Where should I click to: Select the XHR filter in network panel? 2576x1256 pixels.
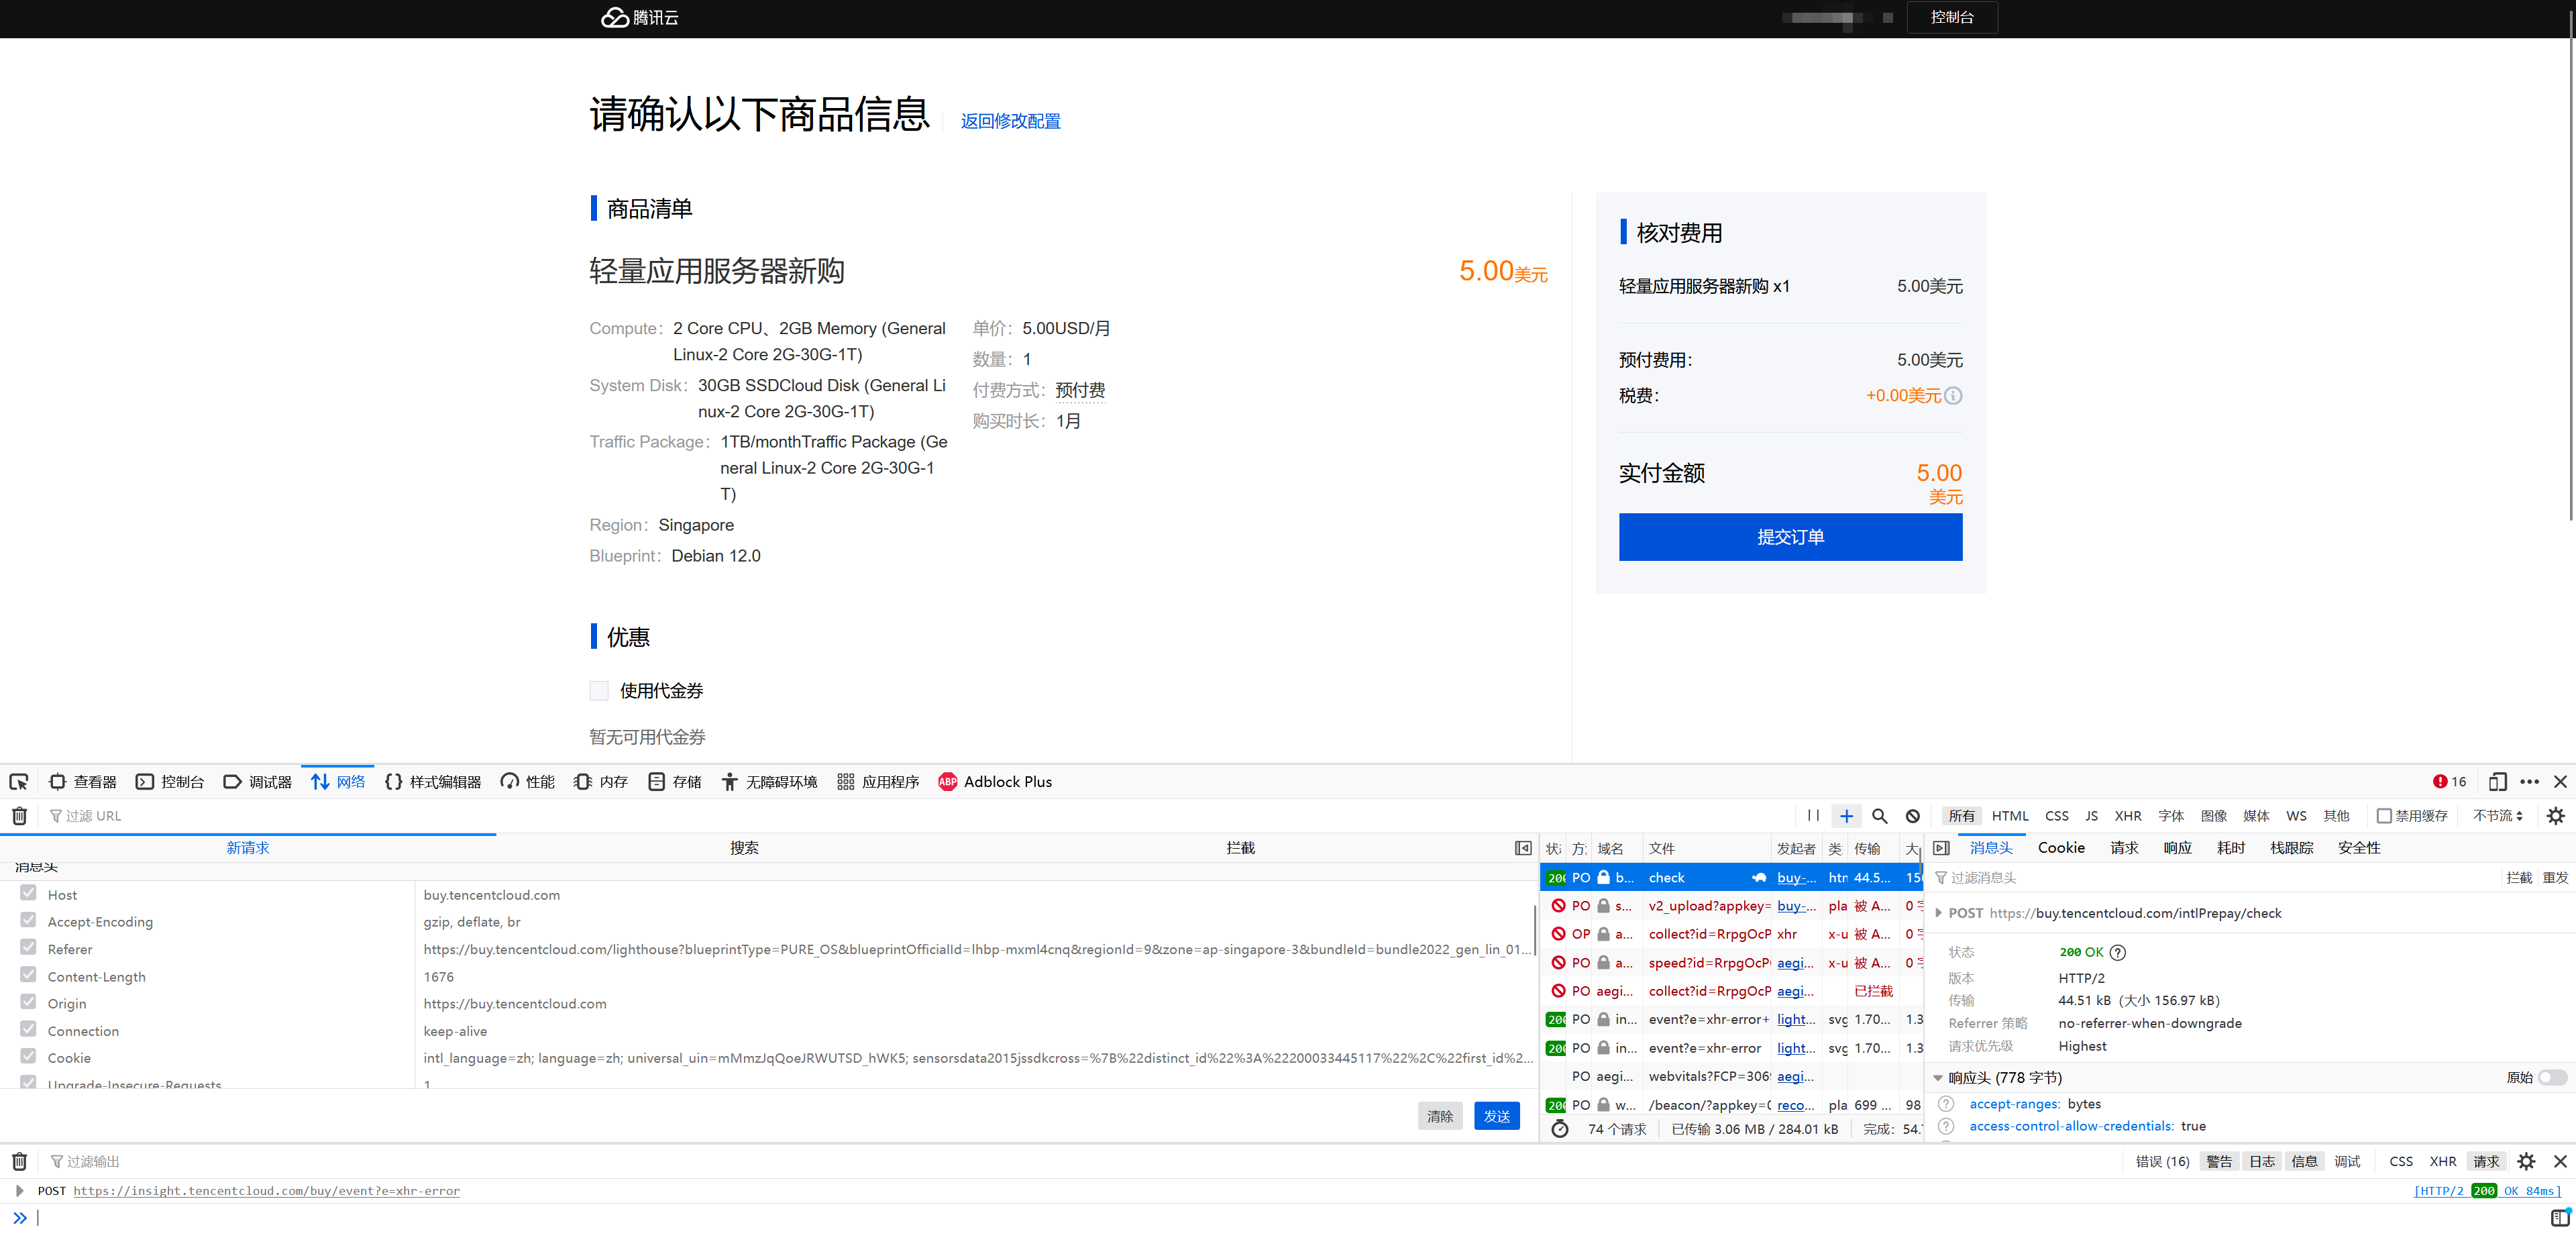click(2127, 816)
